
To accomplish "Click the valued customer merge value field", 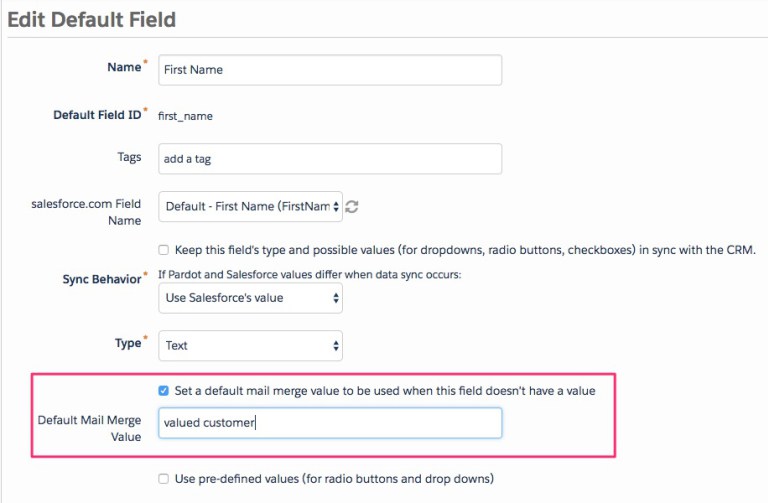I will coord(330,423).
